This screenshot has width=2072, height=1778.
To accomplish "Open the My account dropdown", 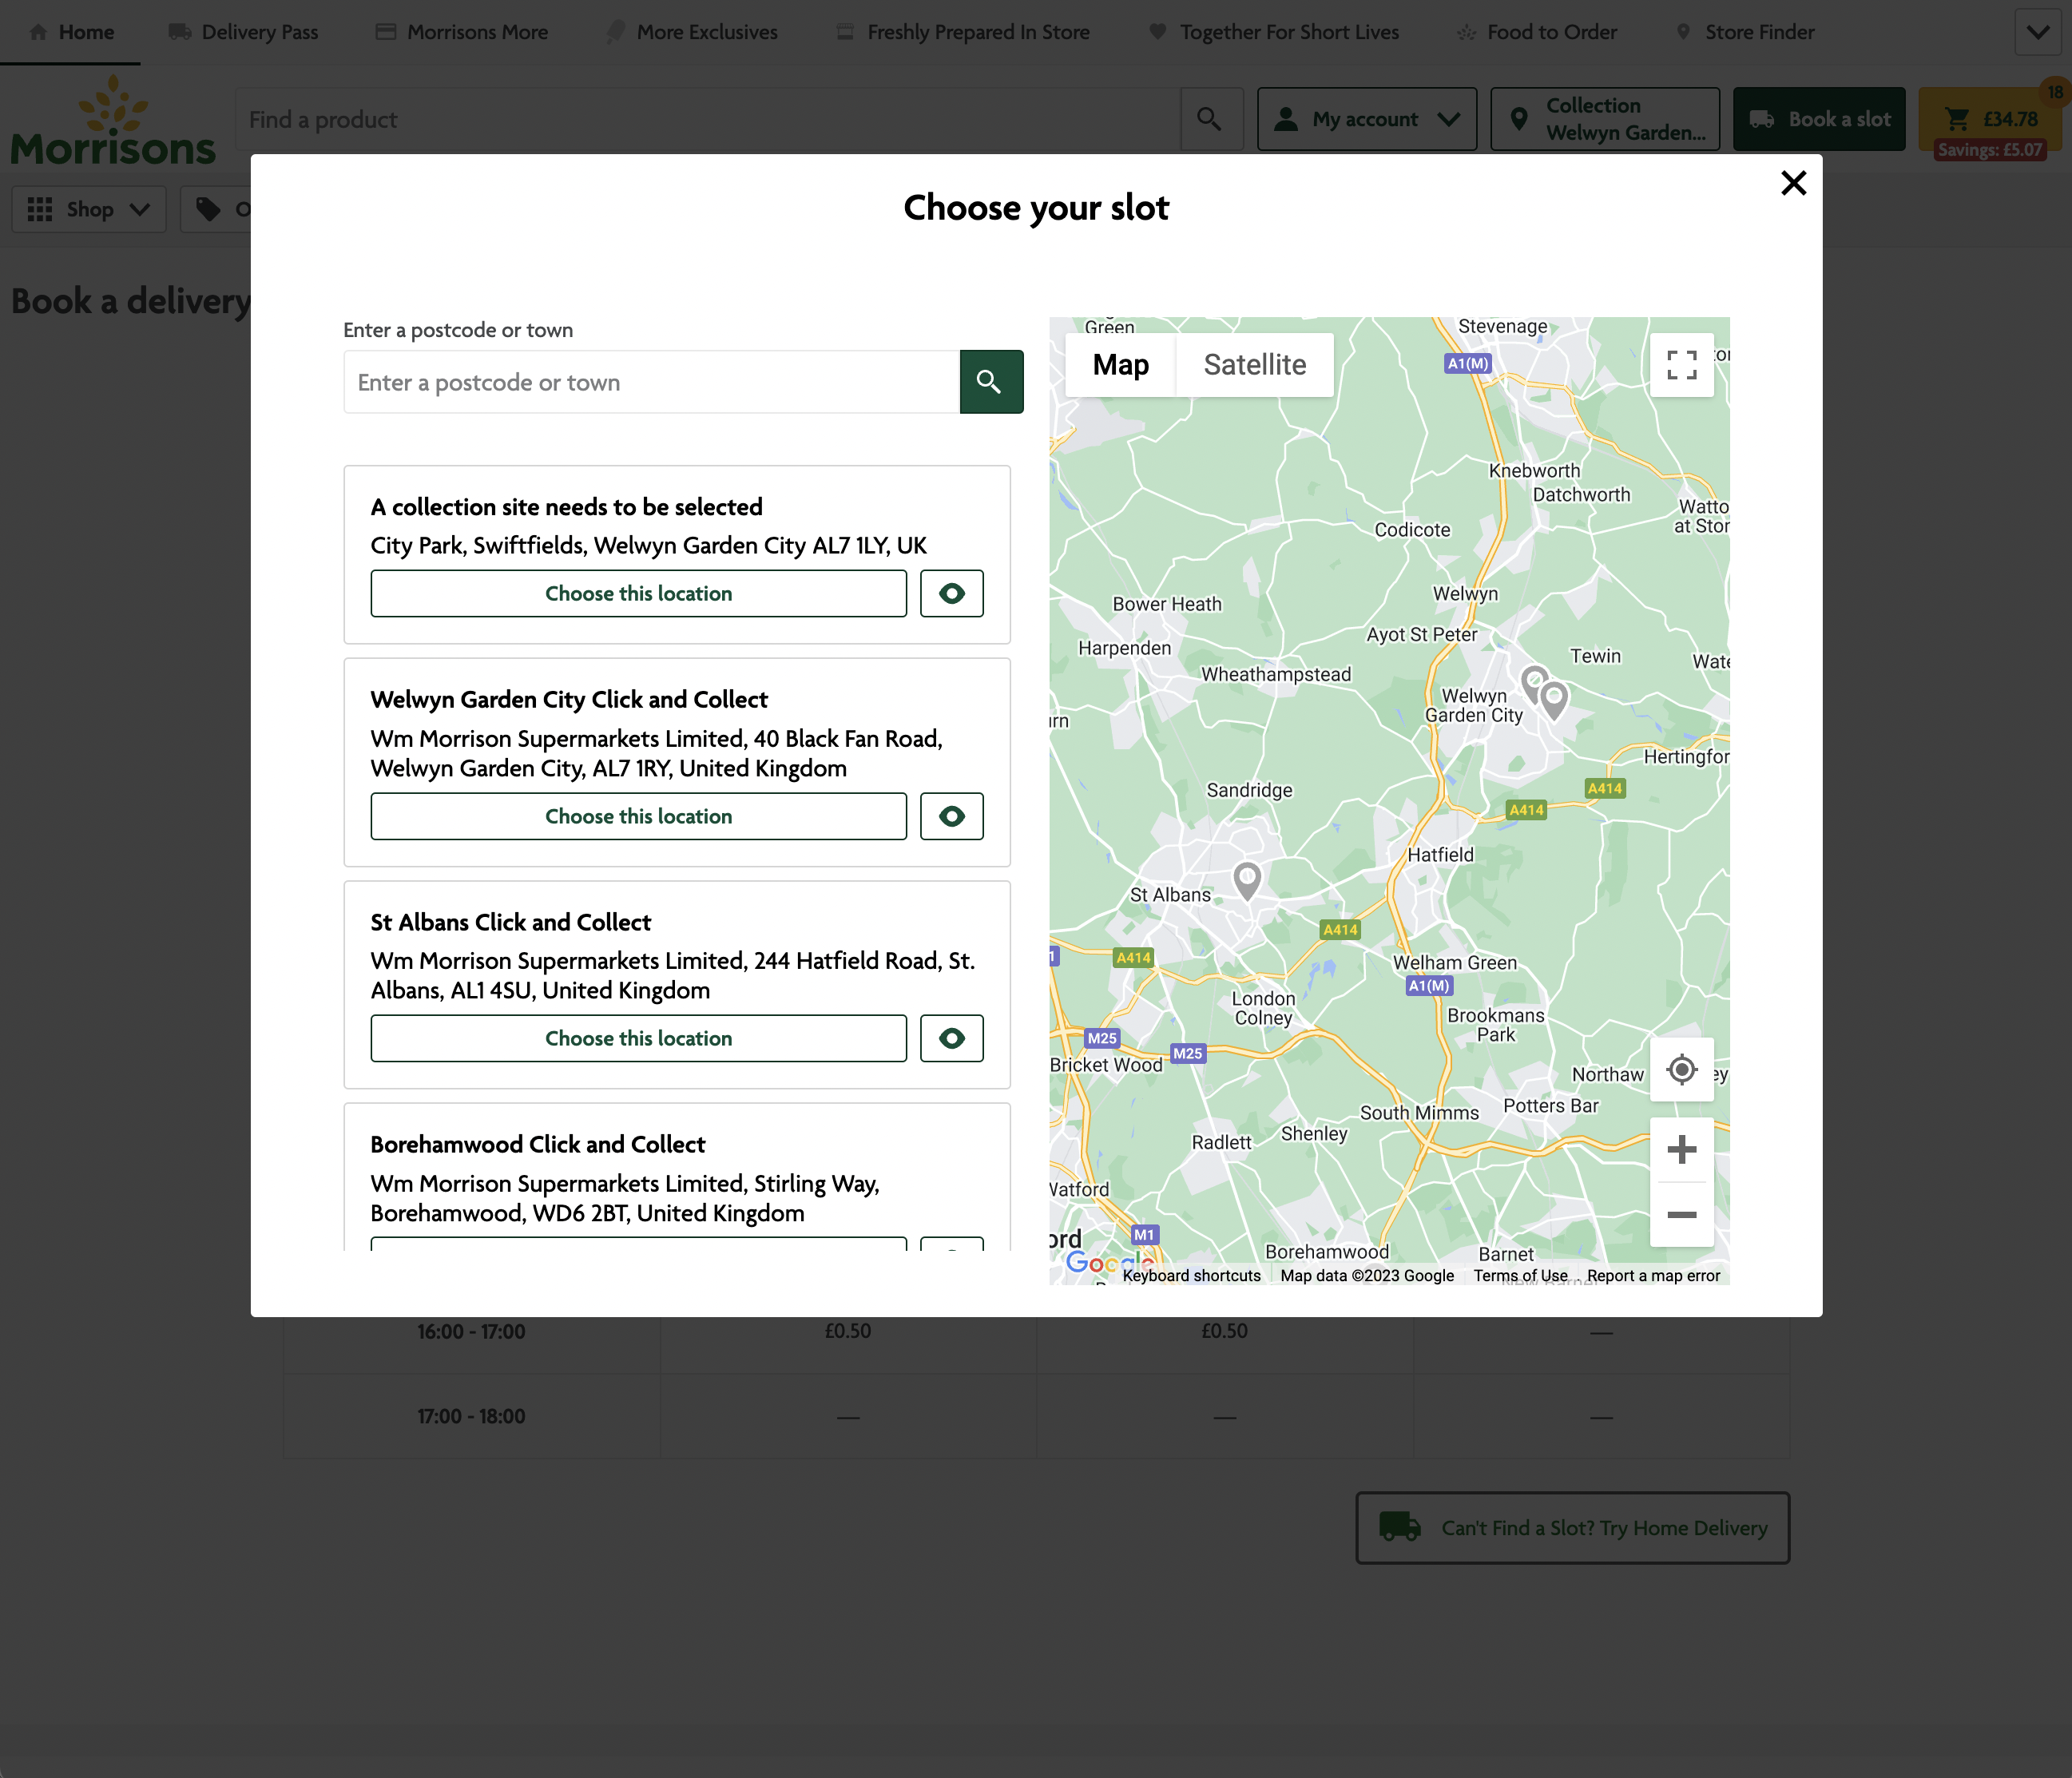I will (x=1366, y=119).
